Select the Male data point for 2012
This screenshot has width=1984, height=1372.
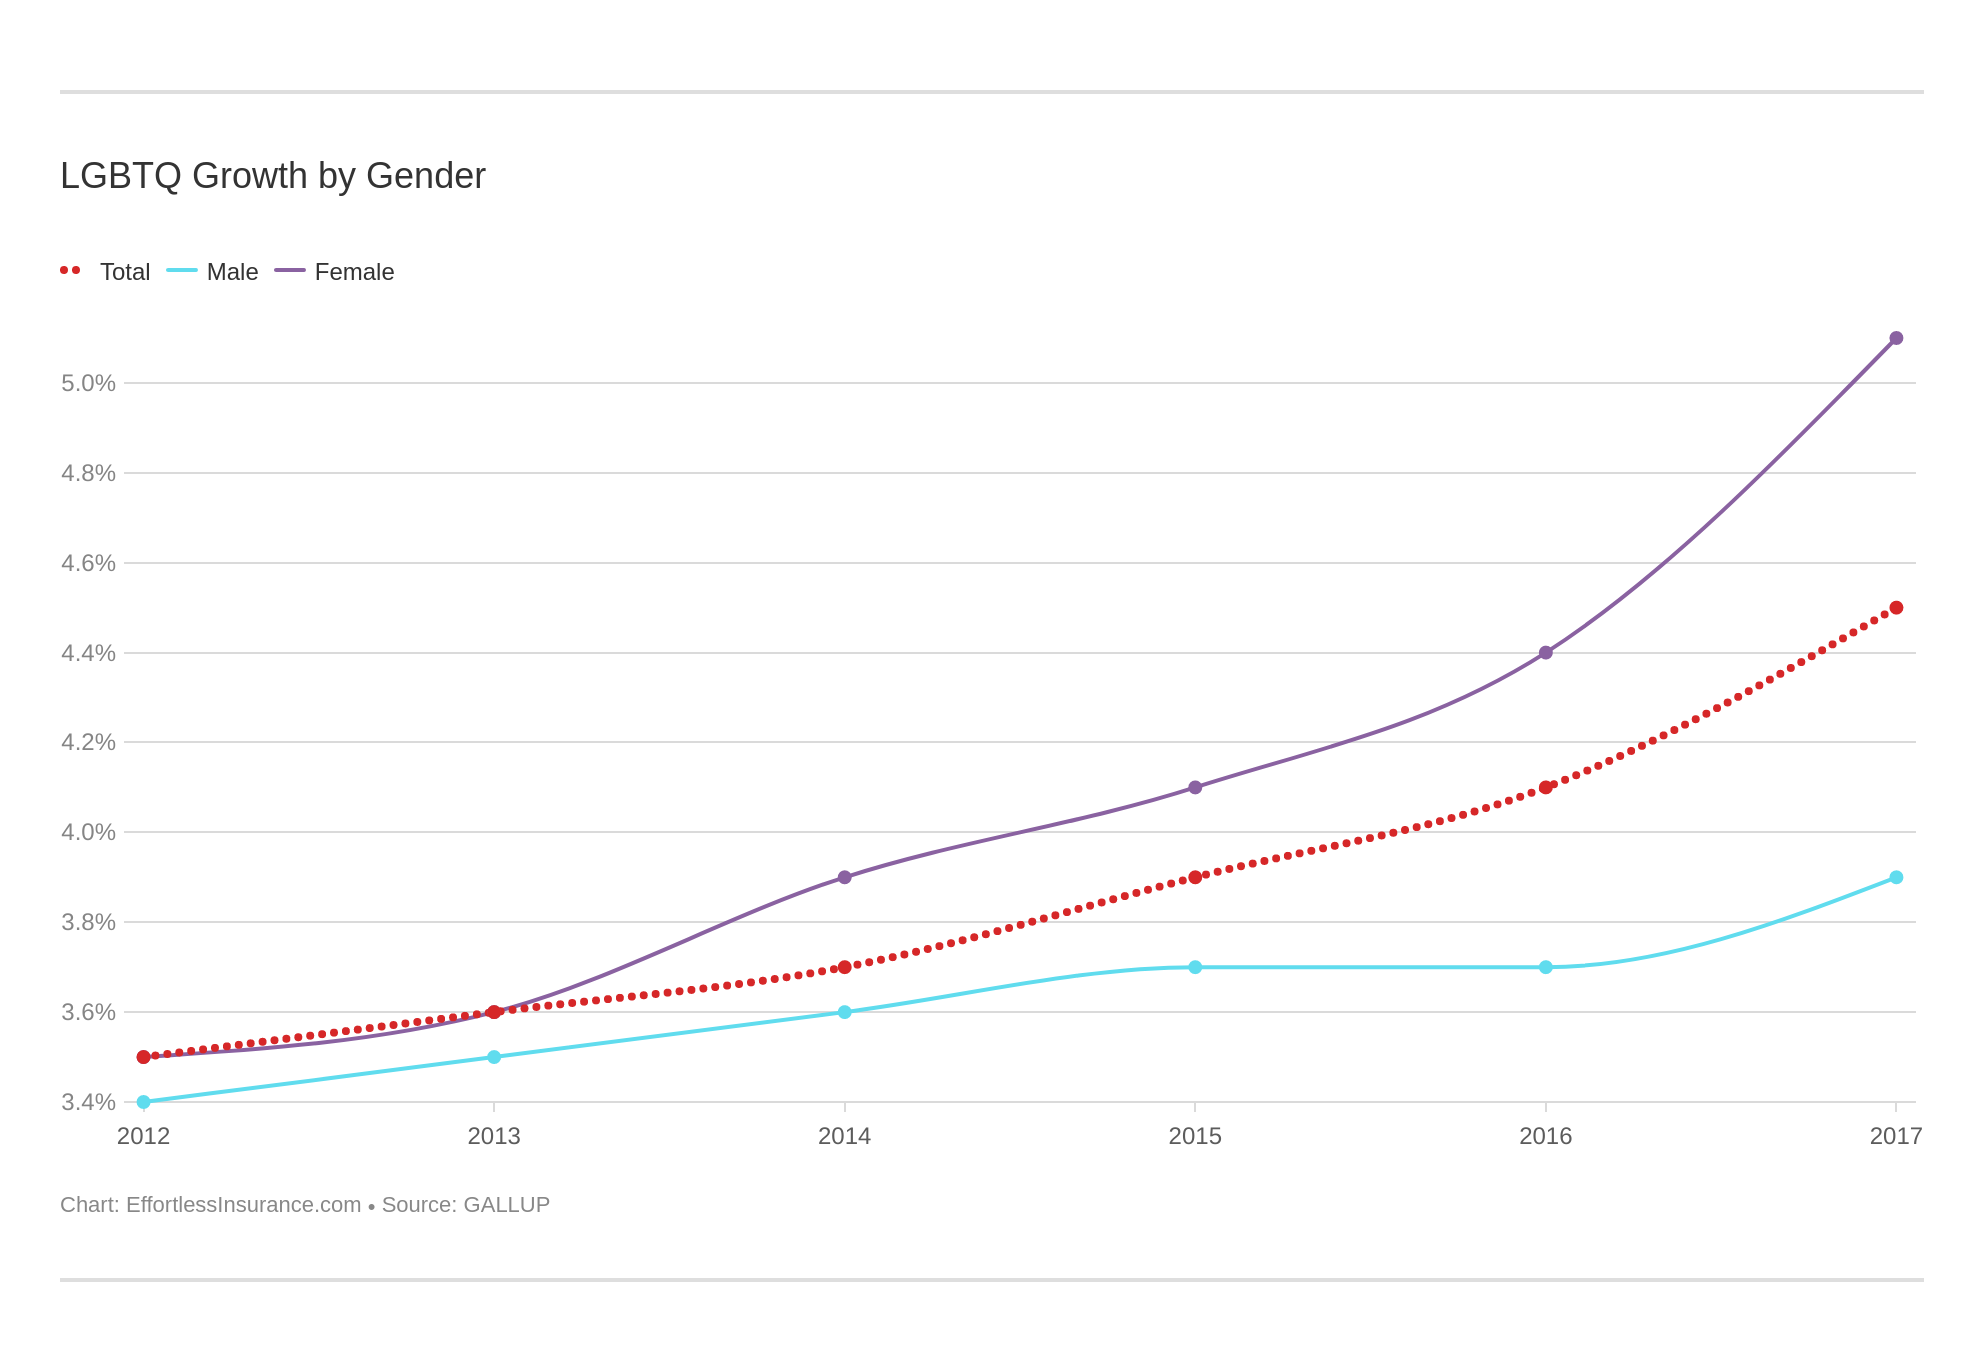pyautogui.click(x=143, y=1102)
